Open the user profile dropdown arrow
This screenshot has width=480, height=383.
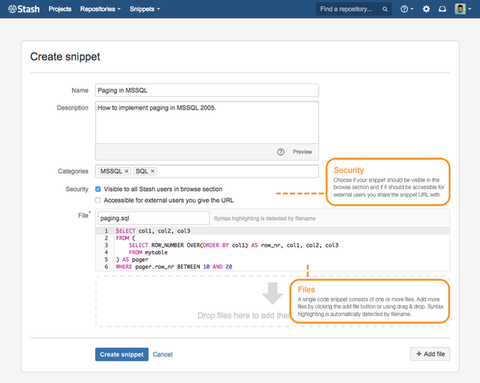tap(470, 9)
